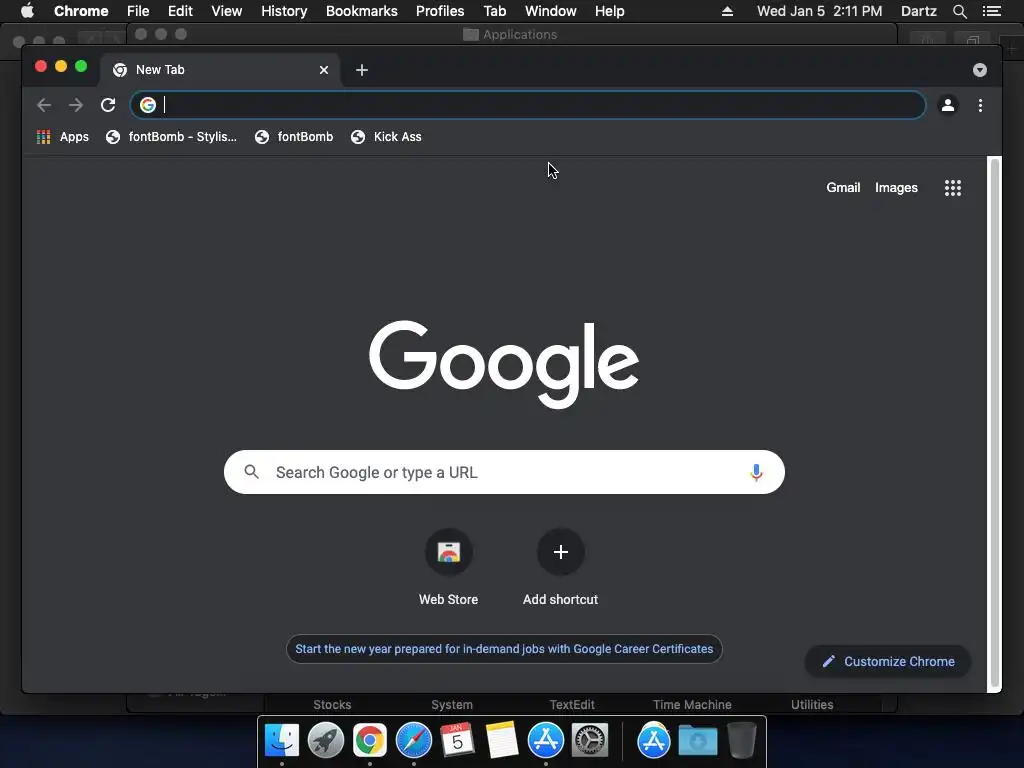Go back using the back arrow
Image resolution: width=1024 pixels, height=768 pixels.
pos(44,105)
